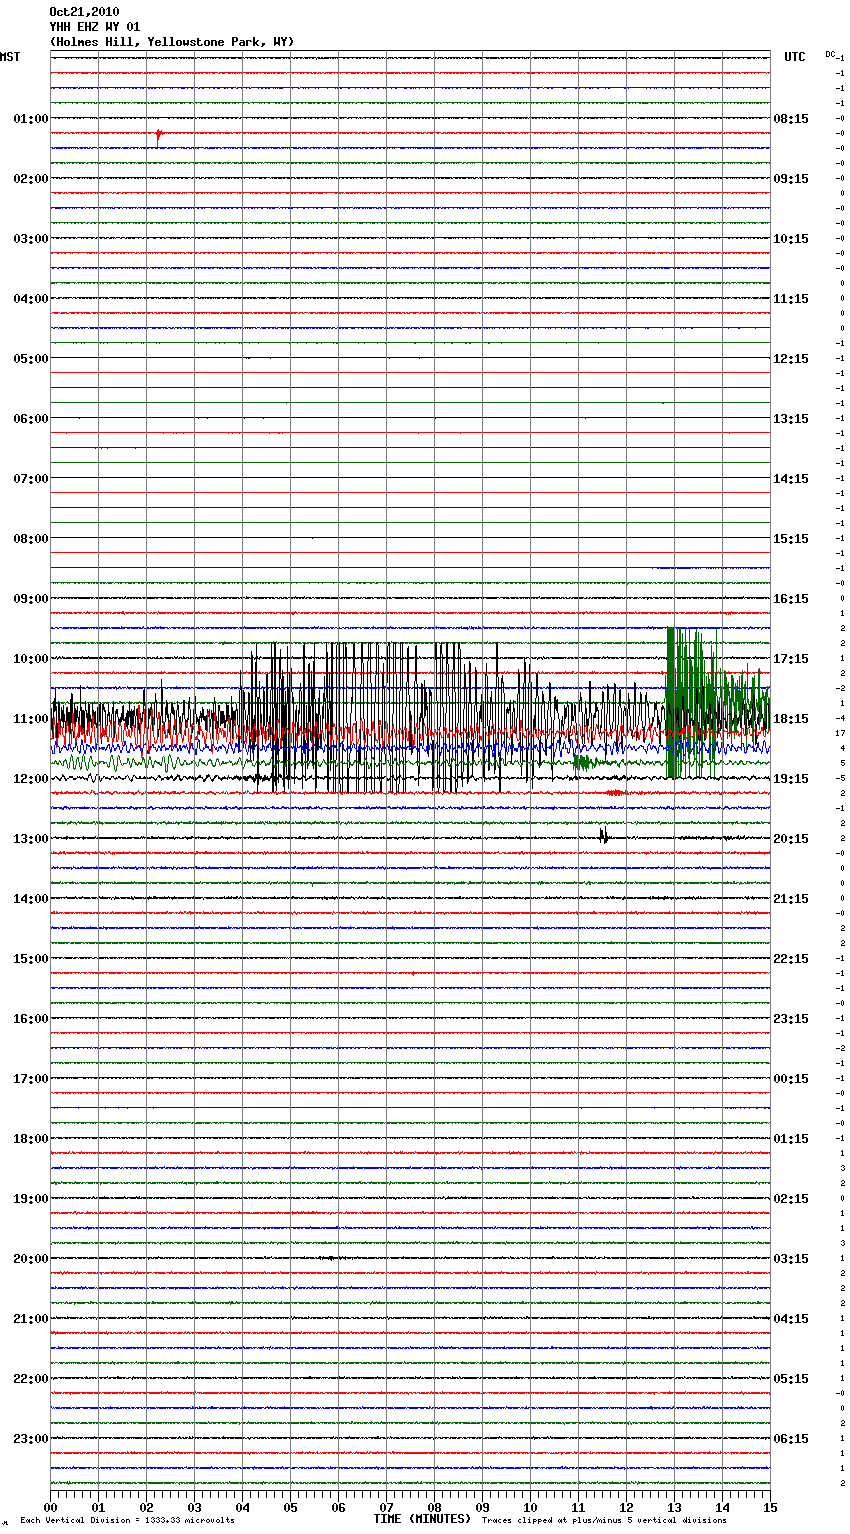Click the Holmes Hill, Yellowstone Park location title
Screen dimensions: 850x1534
(x=172, y=42)
